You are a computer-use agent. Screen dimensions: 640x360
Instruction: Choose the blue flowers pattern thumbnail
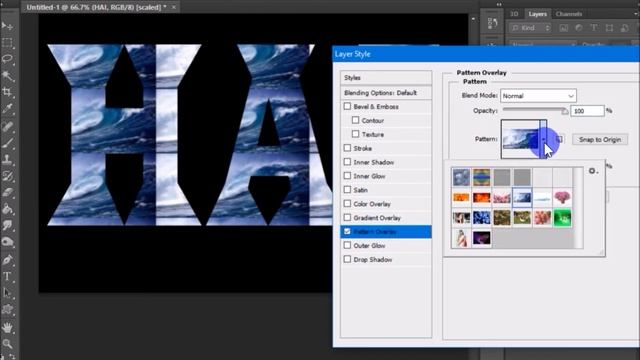click(x=481, y=218)
